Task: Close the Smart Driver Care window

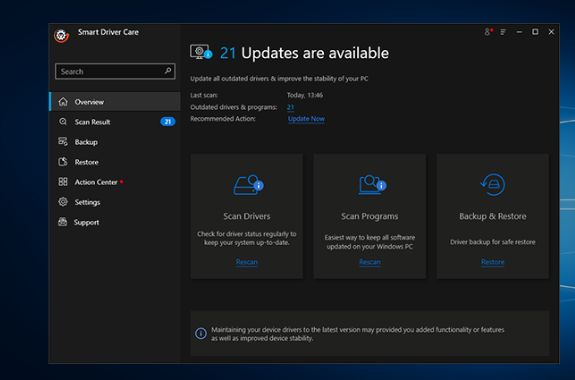Action: click(x=551, y=32)
